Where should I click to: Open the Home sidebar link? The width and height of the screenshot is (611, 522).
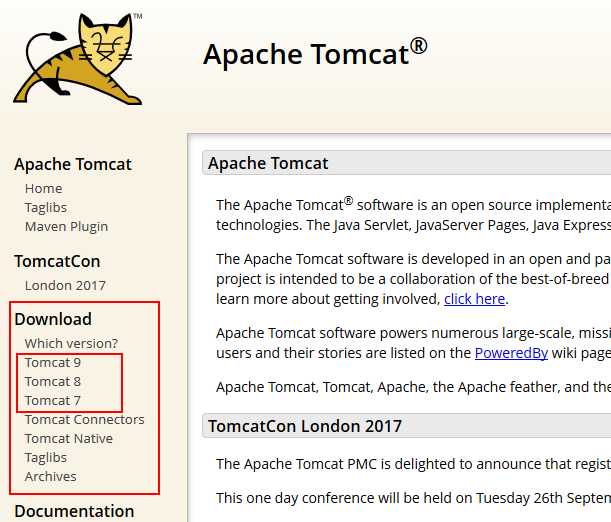43,189
